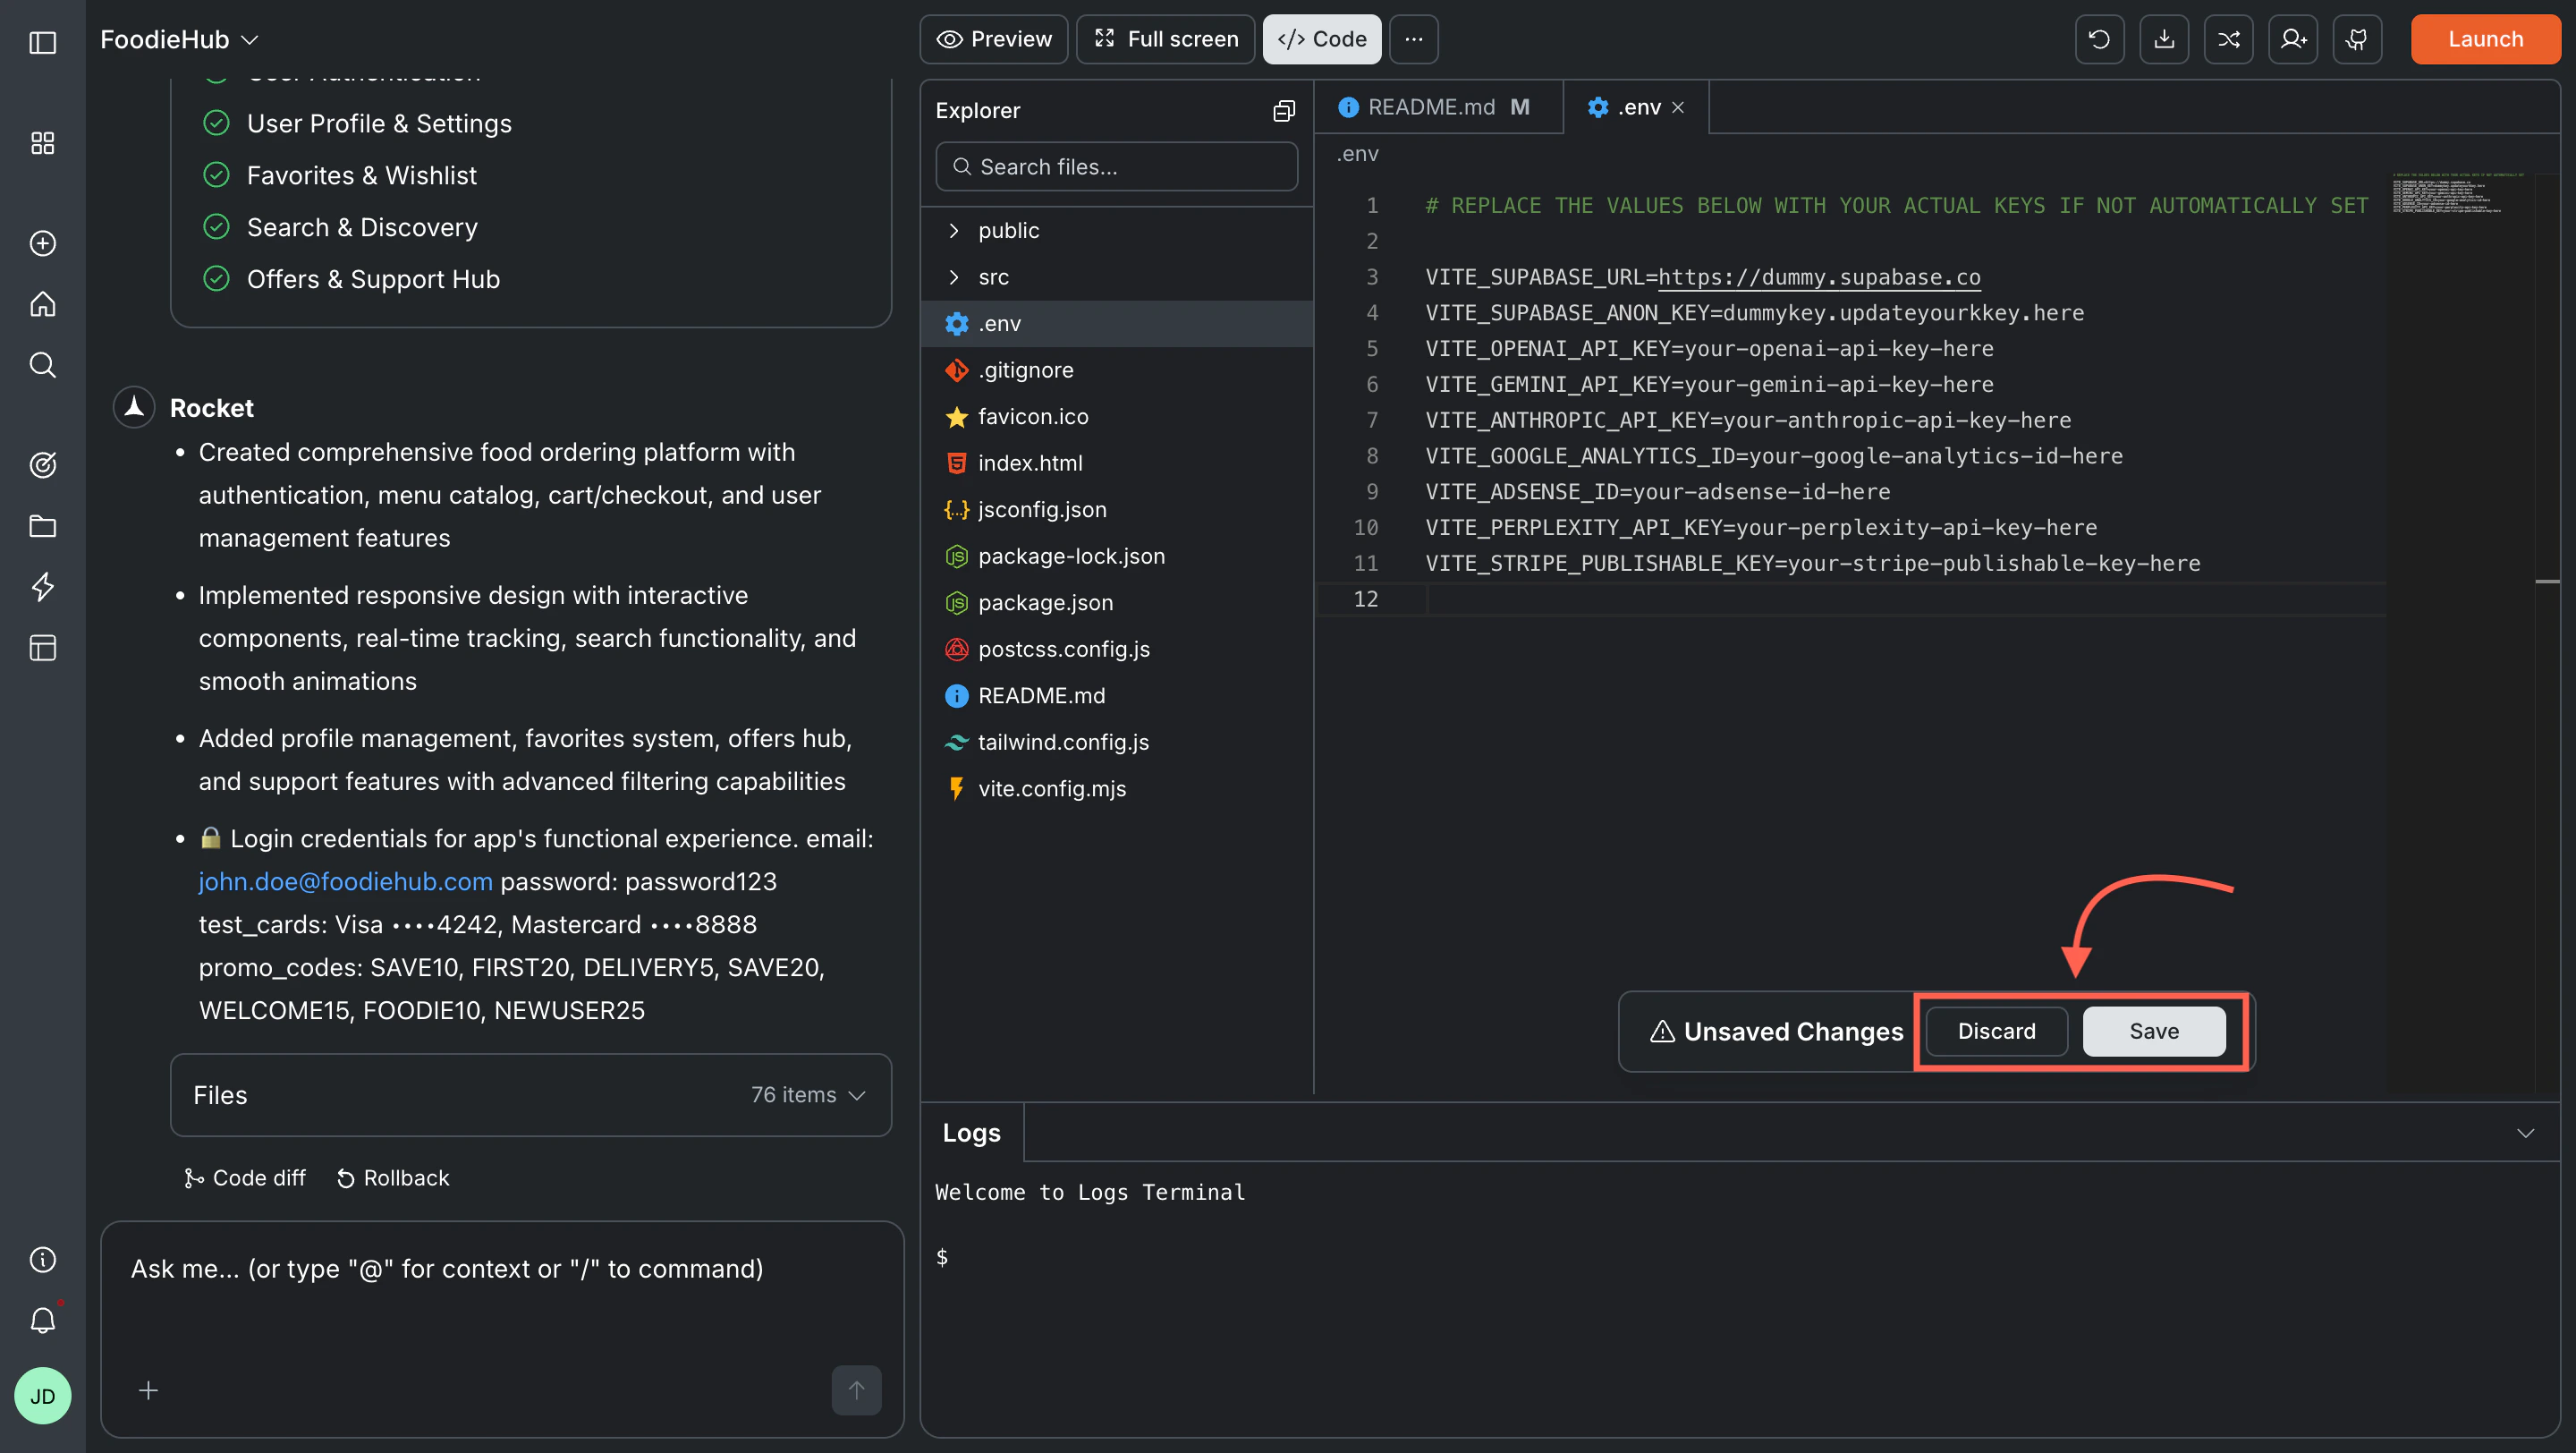The image size is (2576, 1453).
Task: Toggle Preview mode
Action: click(993, 39)
